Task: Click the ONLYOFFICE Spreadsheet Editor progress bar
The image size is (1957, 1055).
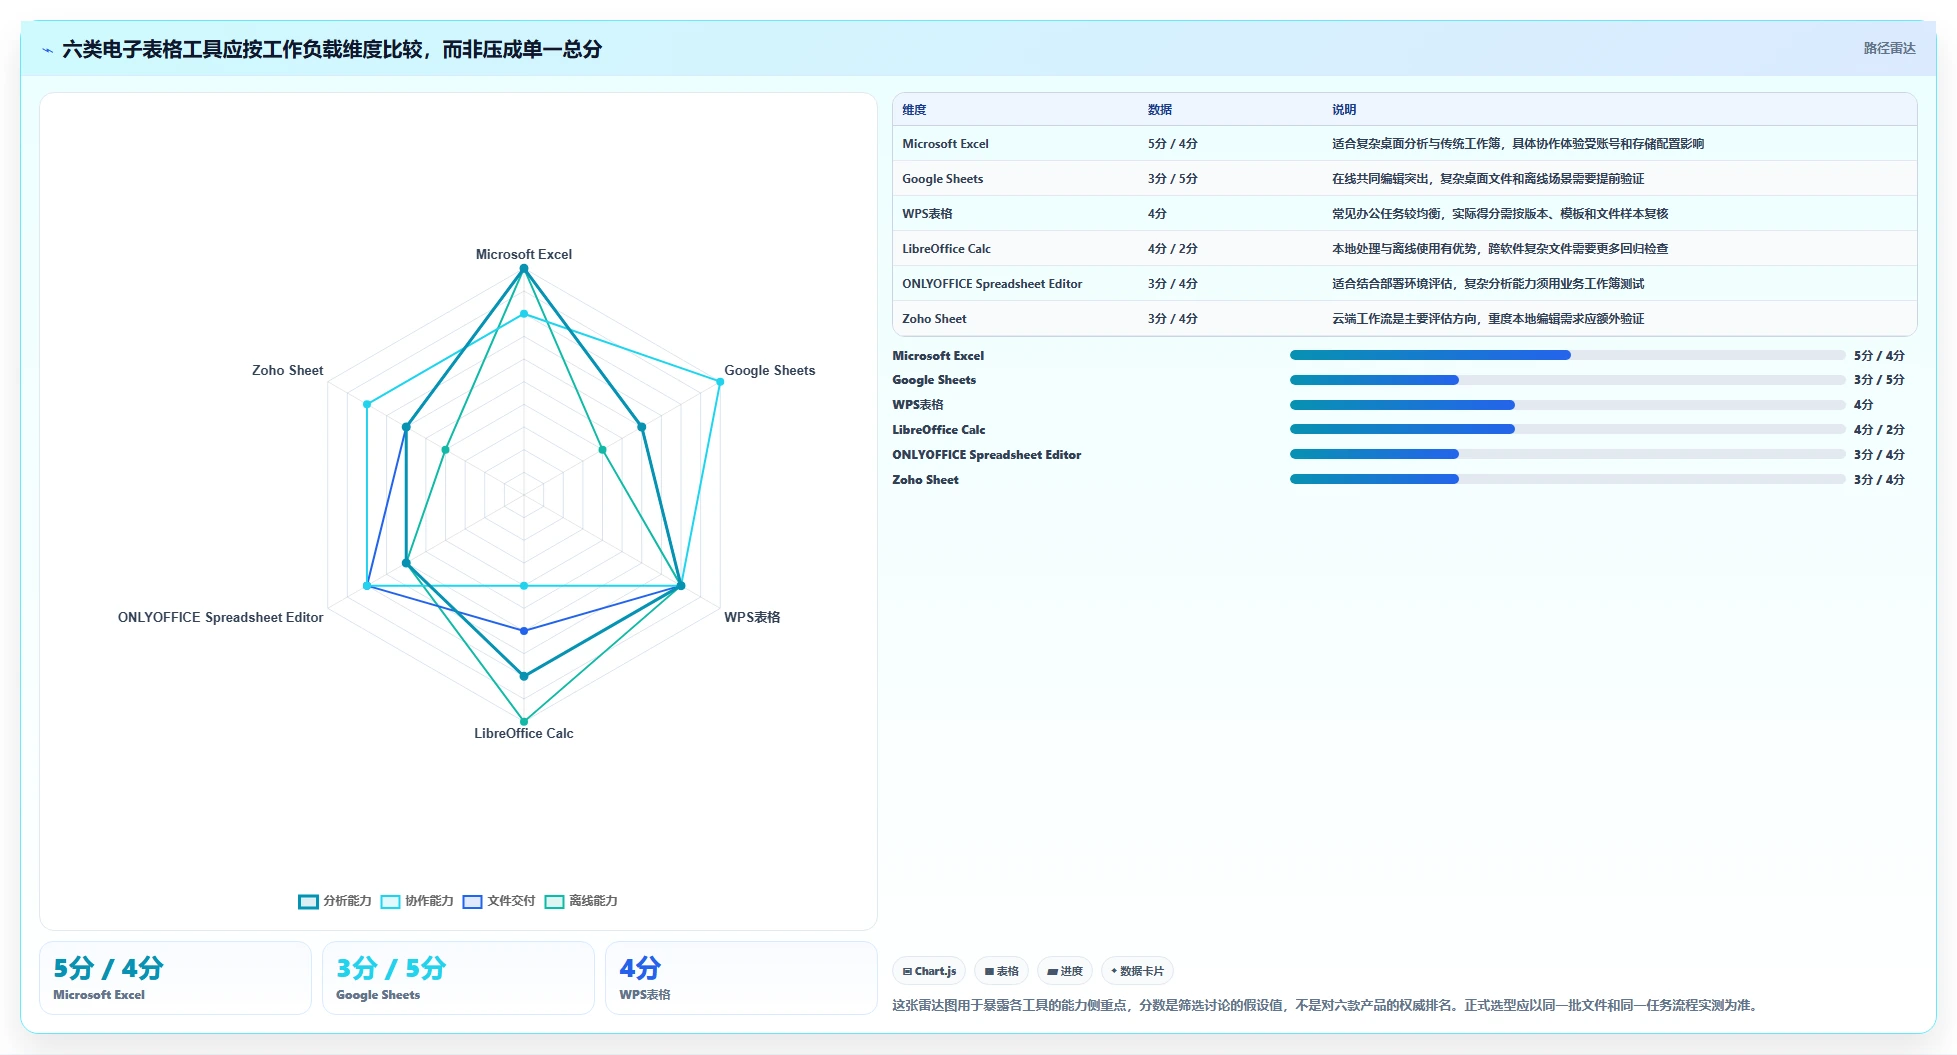Action: [1567, 454]
